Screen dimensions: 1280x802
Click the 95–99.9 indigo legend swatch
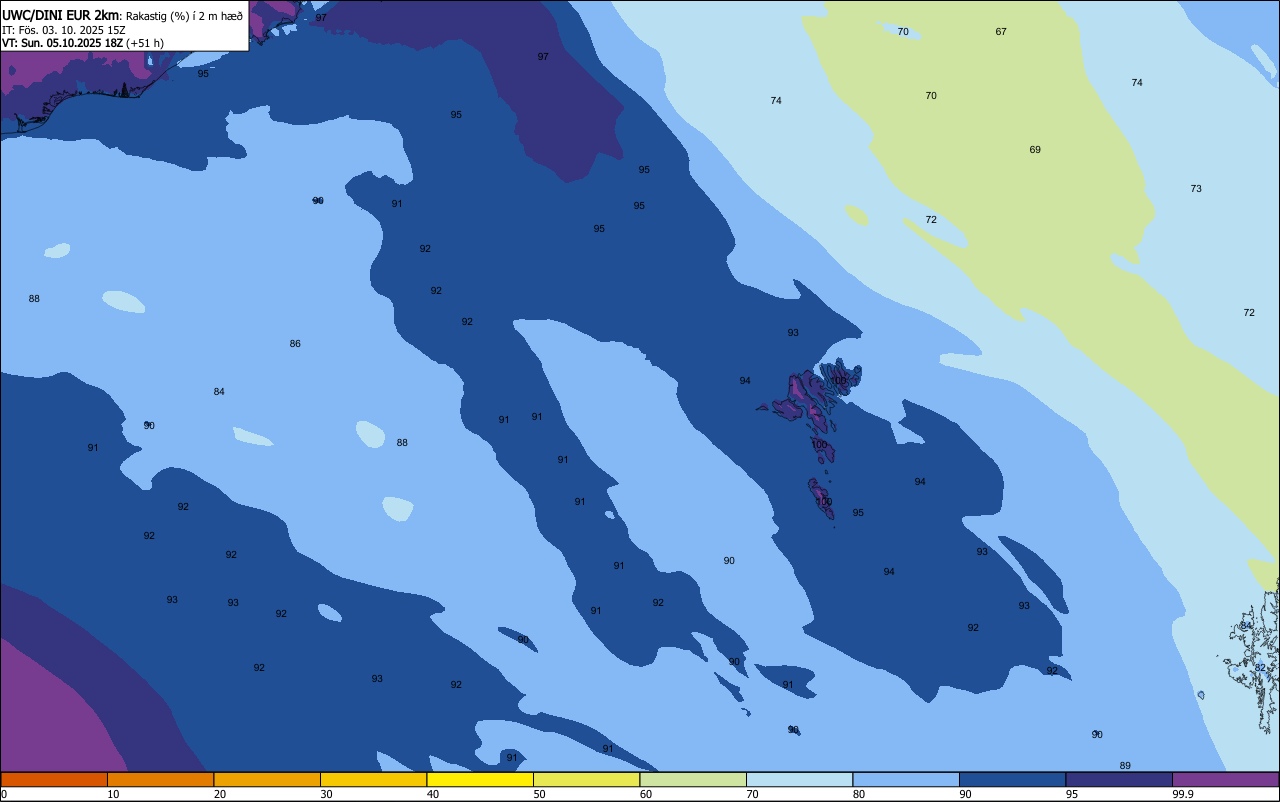click(x=1119, y=779)
